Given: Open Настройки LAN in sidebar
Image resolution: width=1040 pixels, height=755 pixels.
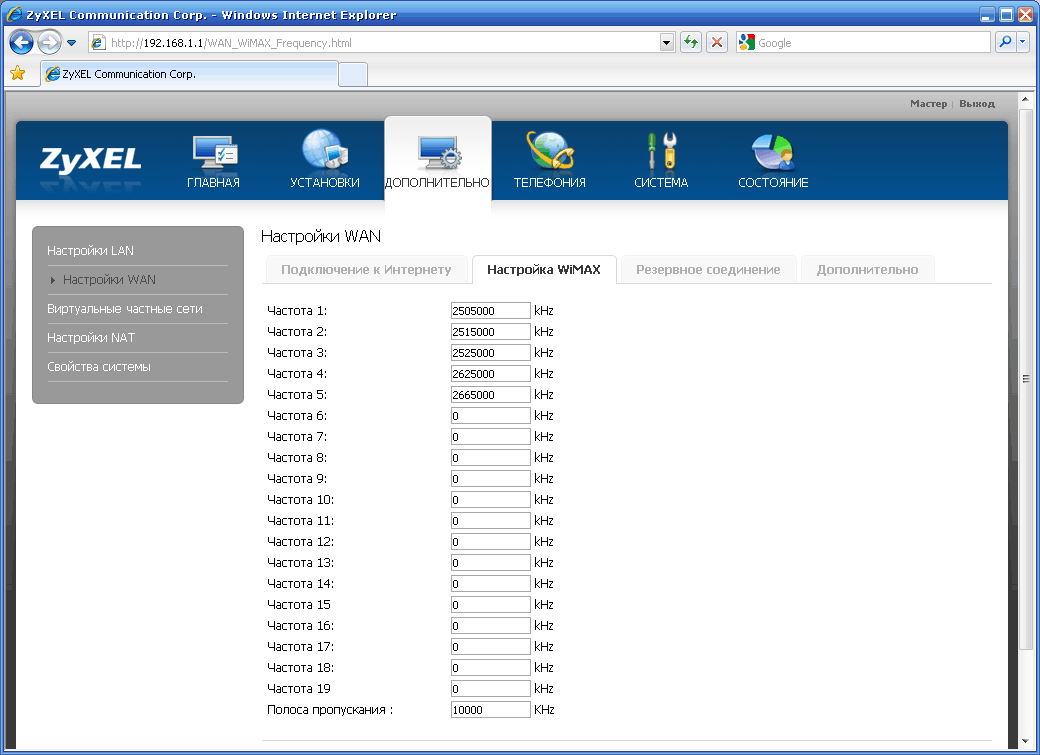Looking at the screenshot, I should 90,251.
